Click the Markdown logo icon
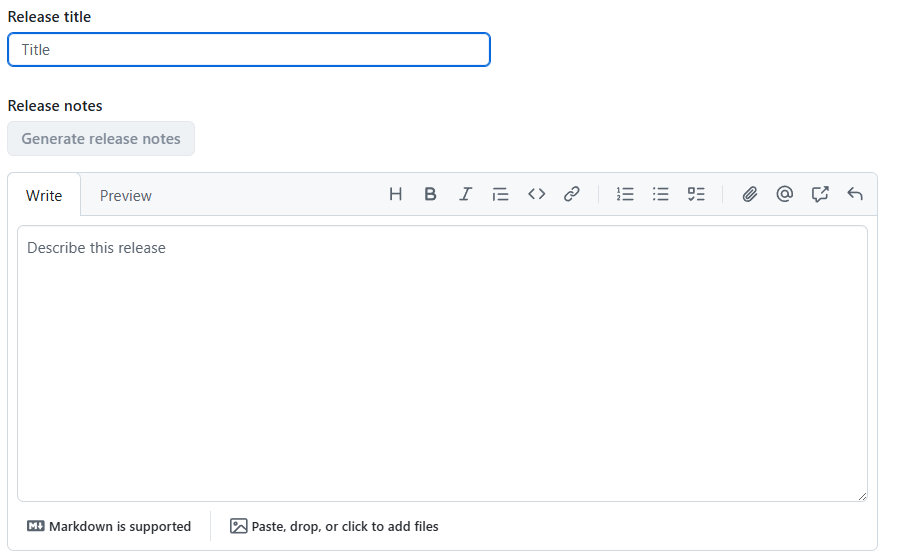This screenshot has width=898, height=551. coord(36,526)
